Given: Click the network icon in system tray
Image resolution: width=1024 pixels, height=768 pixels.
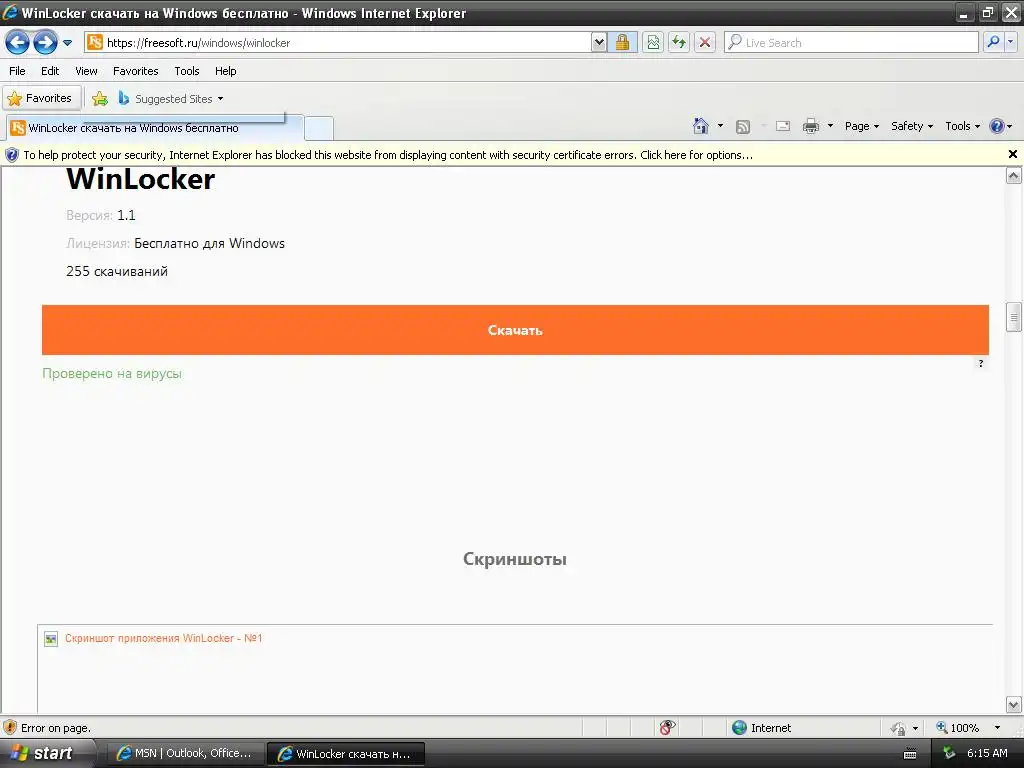Looking at the screenshot, I should 949,754.
